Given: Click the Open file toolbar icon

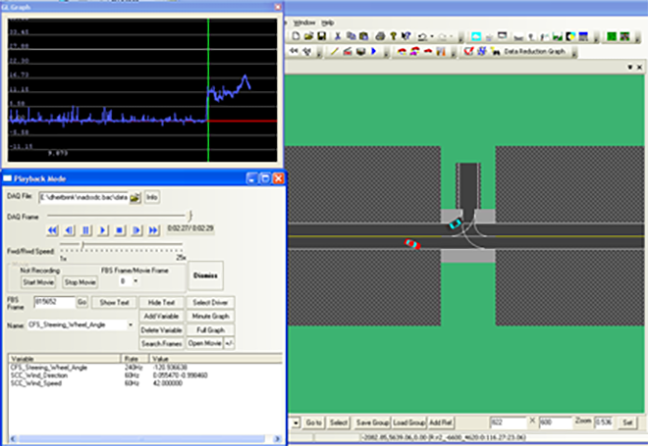Looking at the screenshot, I should (x=310, y=36).
